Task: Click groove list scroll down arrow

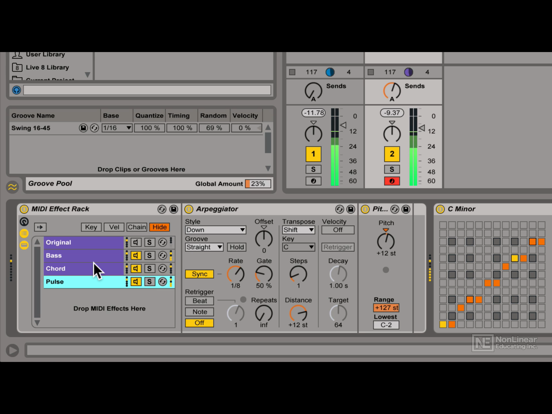Action: pyautogui.click(x=268, y=168)
